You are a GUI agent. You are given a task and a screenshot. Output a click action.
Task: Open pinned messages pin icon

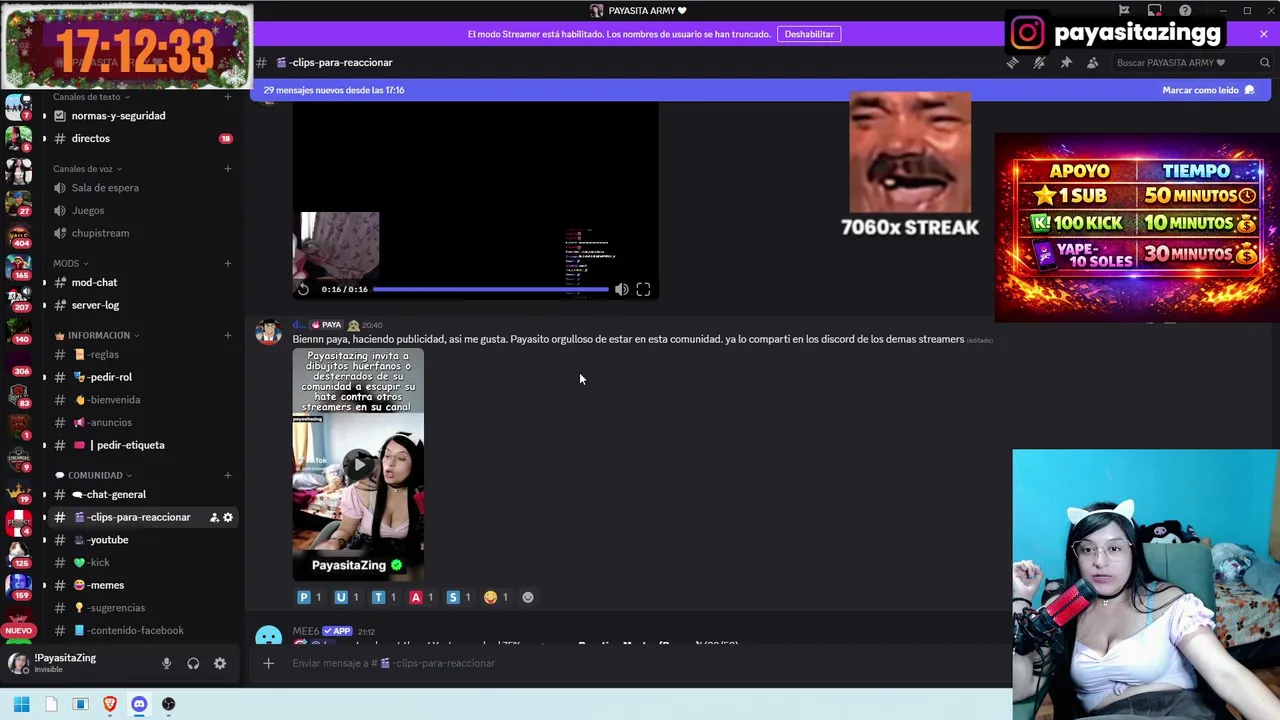tap(1066, 62)
